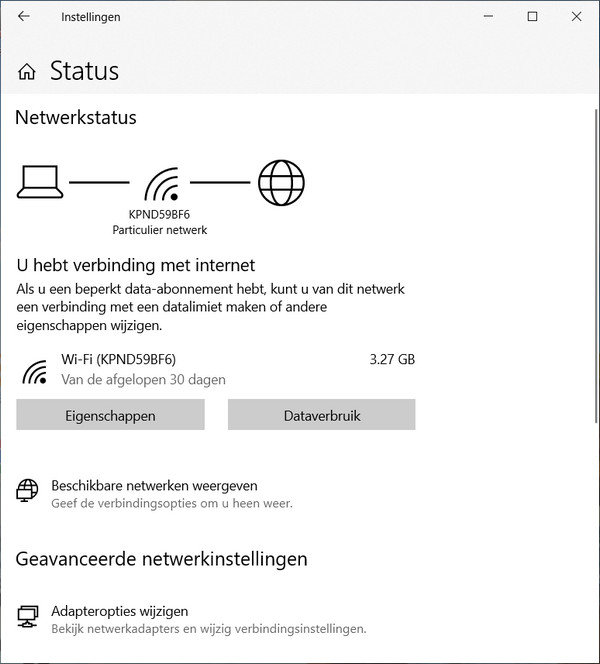The height and width of the screenshot is (664, 600).
Task: Click the Wi-Fi icon next to data usage
Action: pos(35,371)
